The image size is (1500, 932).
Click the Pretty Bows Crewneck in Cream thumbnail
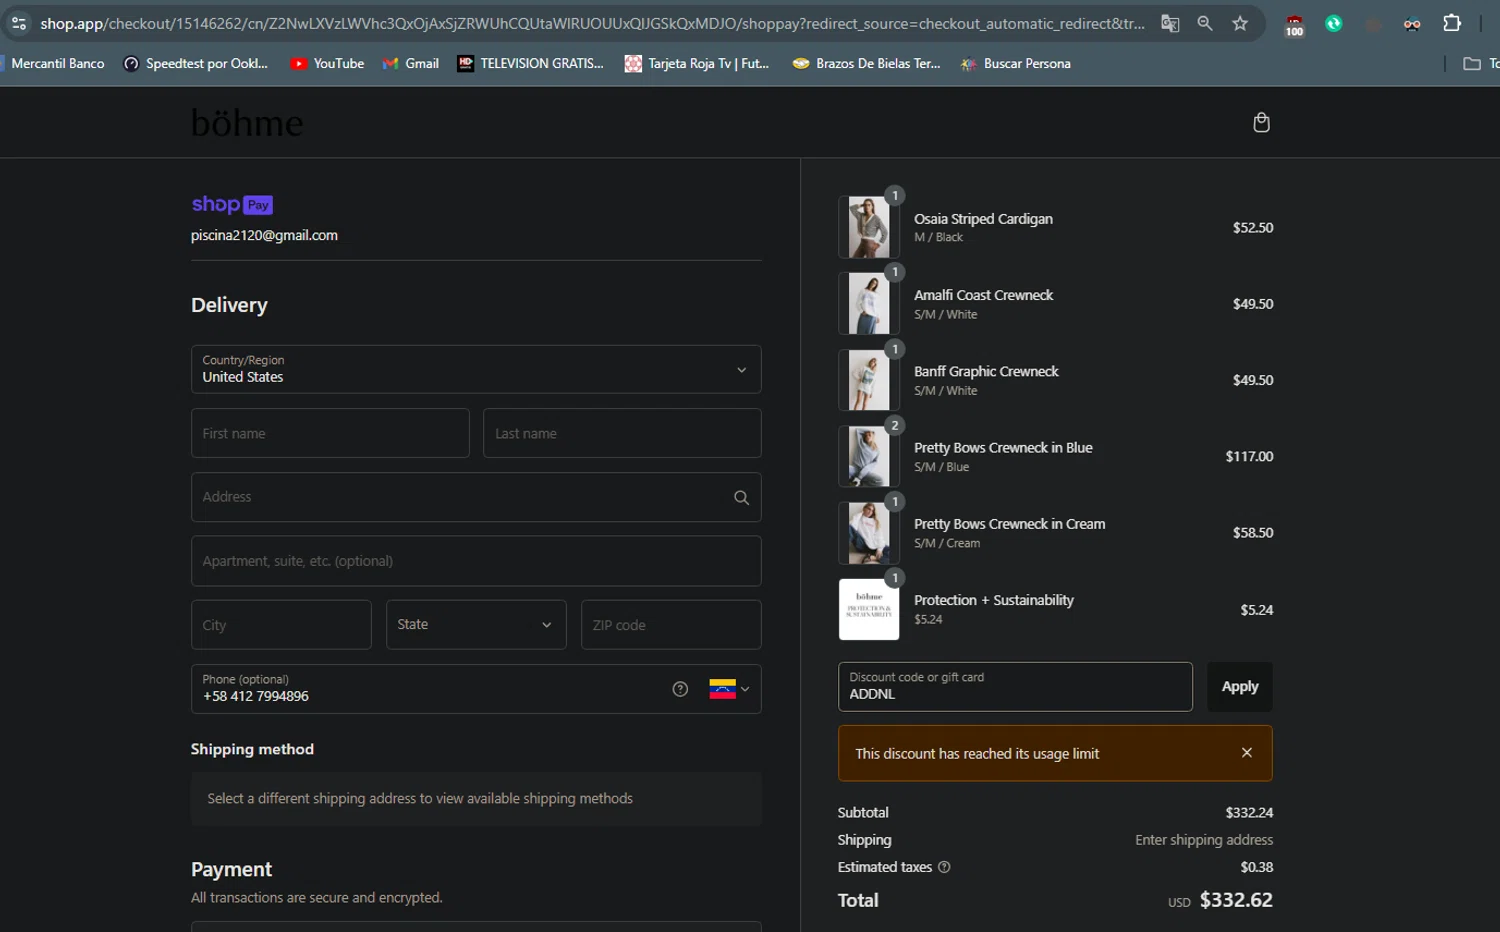[868, 533]
